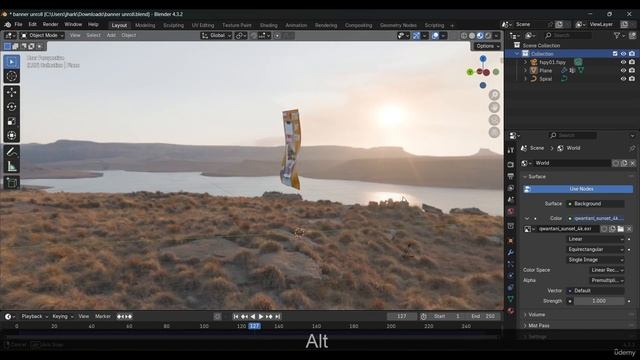Open the Render properties tab

[511, 164]
